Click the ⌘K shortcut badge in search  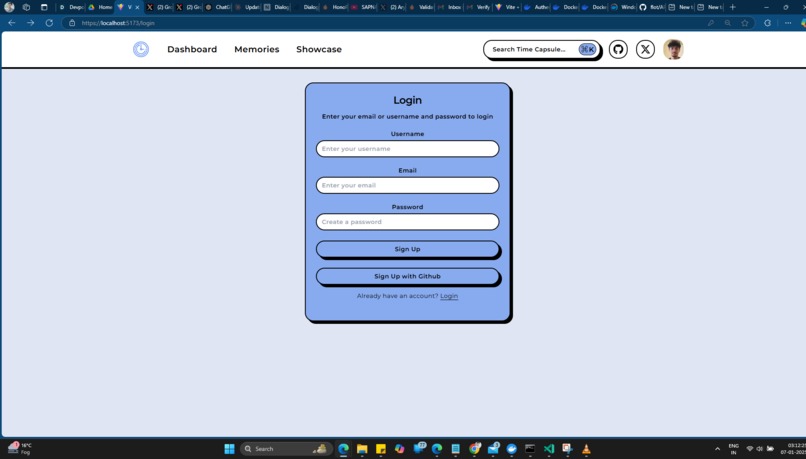tap(587, 49)
